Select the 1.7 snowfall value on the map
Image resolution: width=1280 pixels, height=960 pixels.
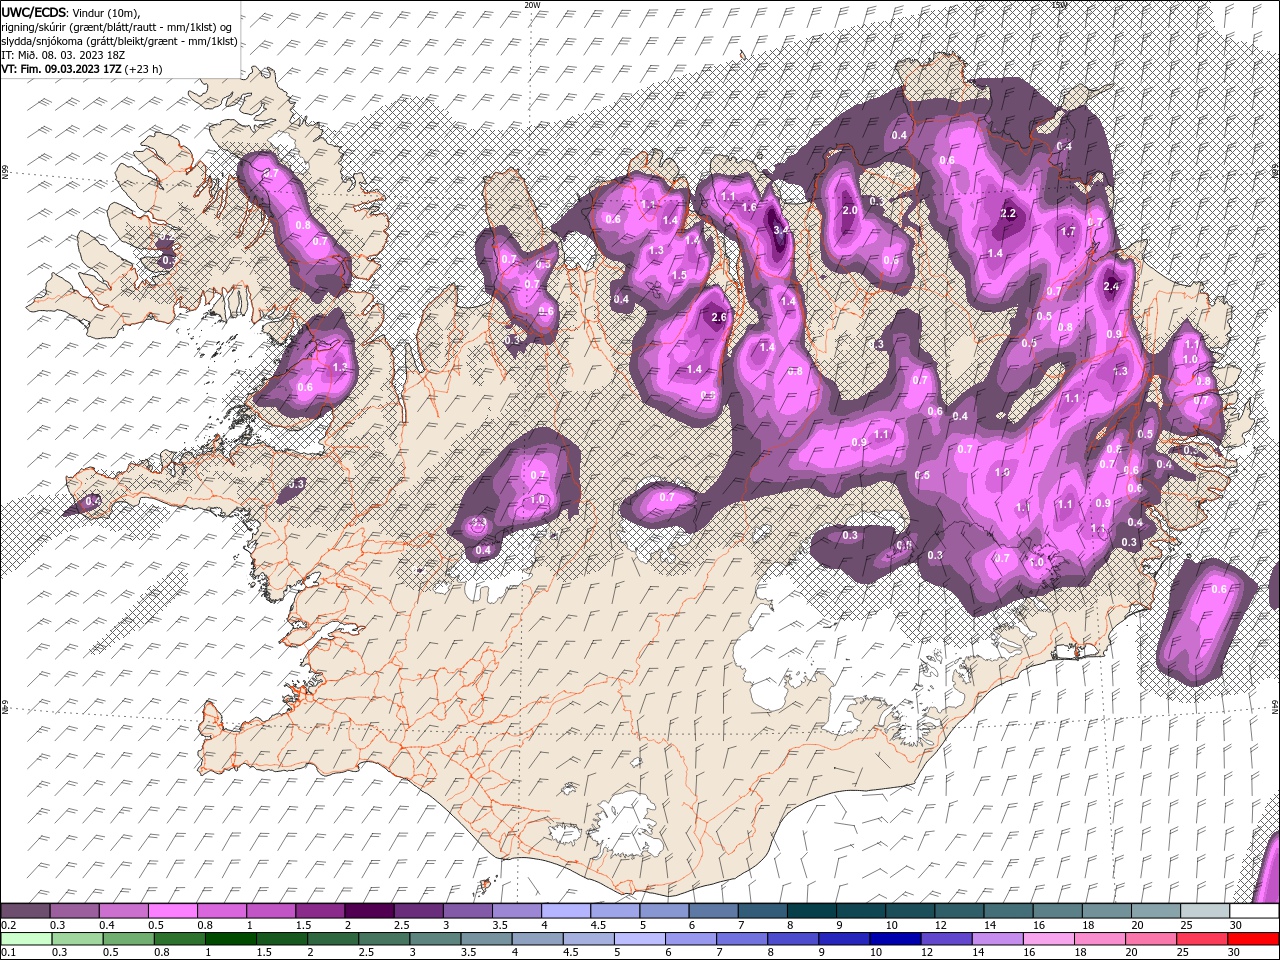[x=1068, y=231]
